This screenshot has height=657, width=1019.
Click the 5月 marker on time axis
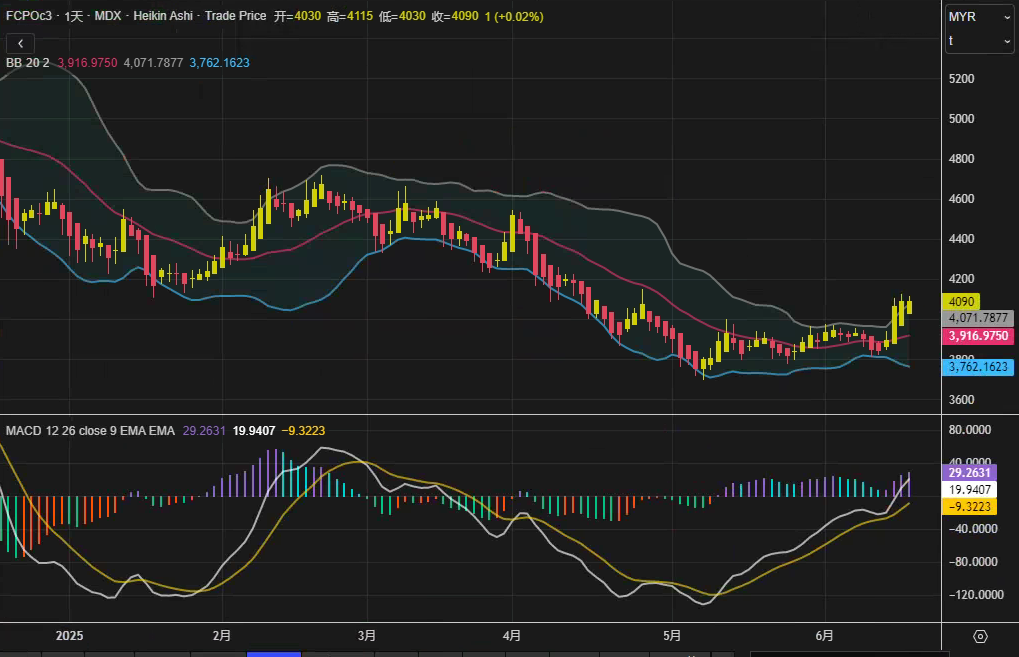pos(671,636)
